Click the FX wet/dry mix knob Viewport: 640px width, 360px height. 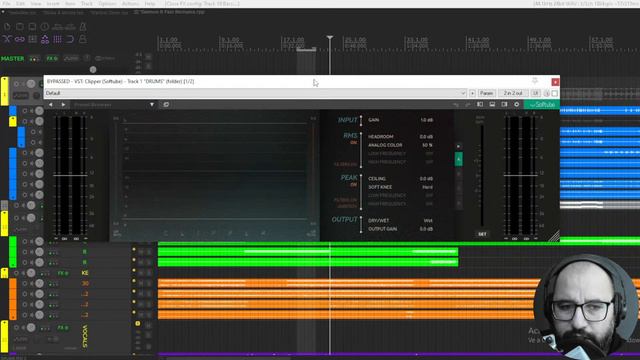click(x=547, y=93)
